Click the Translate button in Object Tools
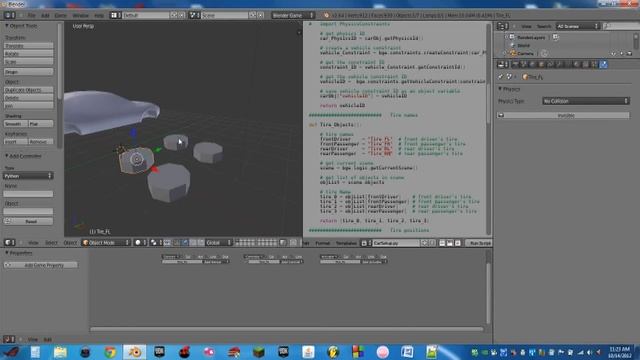 (29, 46)
